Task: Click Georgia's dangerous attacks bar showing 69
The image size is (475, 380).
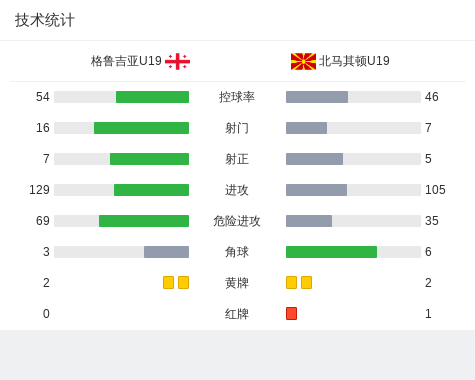Action: pos(144,221)
